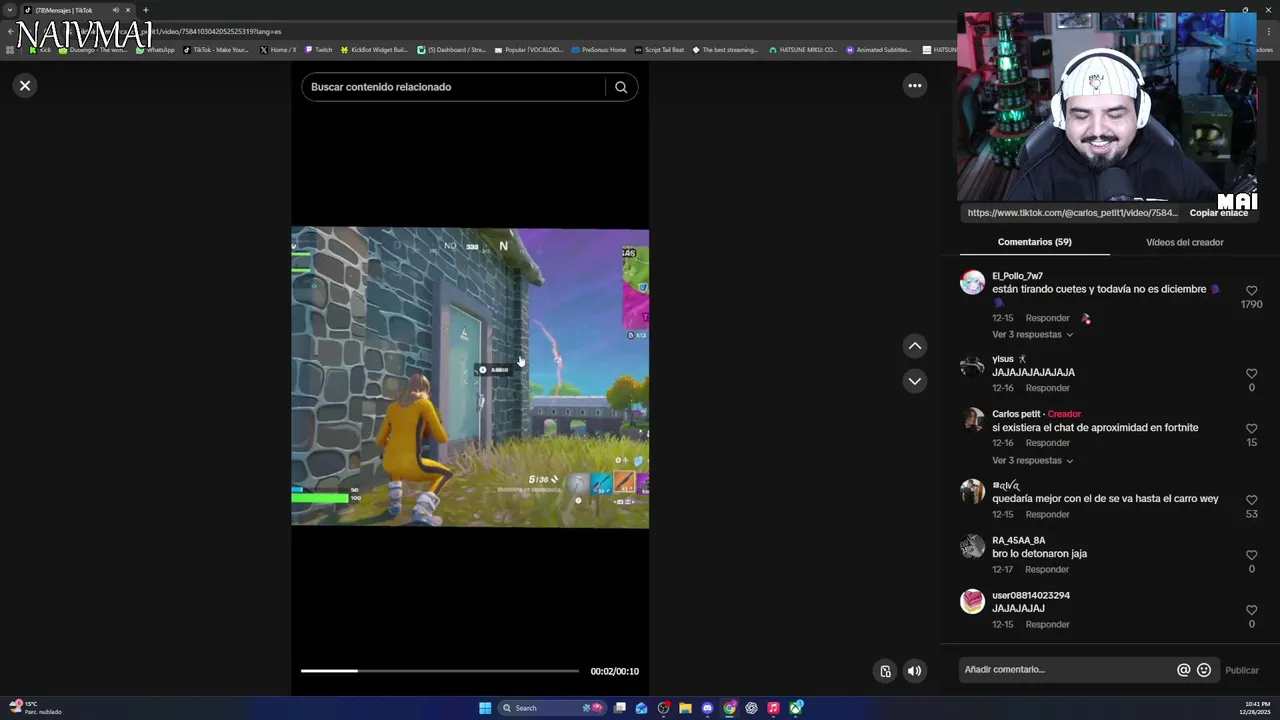Close the TikTok video viewer with the X
This screenshot has height=720, width=1280.
25,85
